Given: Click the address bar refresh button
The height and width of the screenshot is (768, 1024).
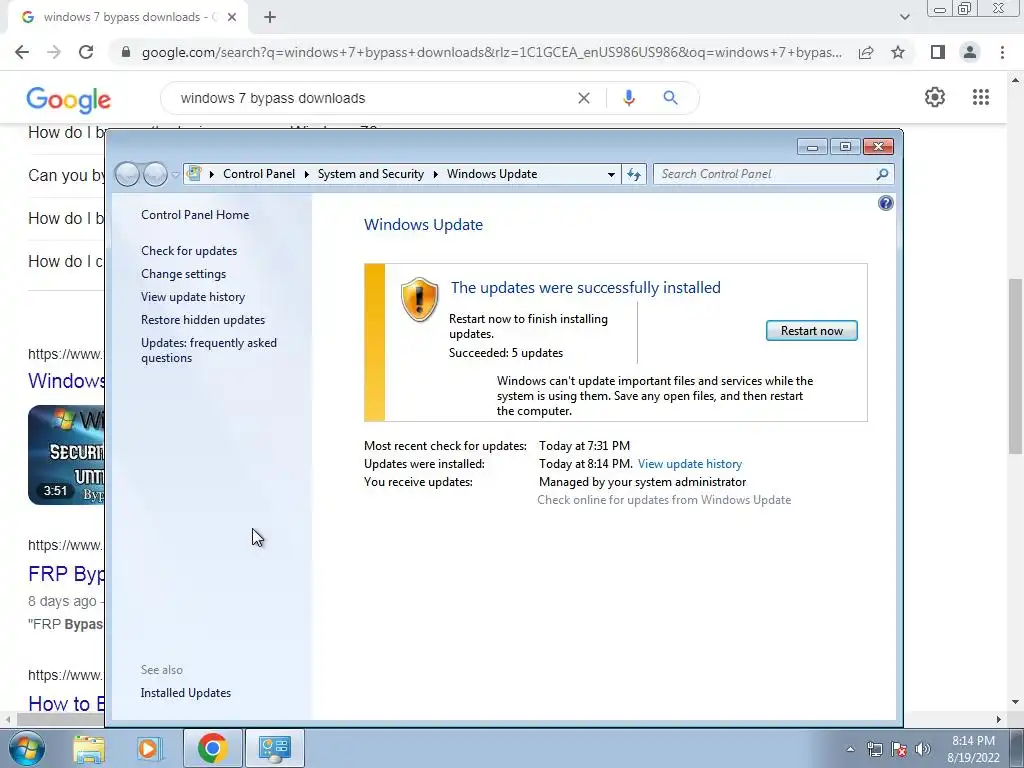Looking at the screenshot, I should tap(634, 174).
